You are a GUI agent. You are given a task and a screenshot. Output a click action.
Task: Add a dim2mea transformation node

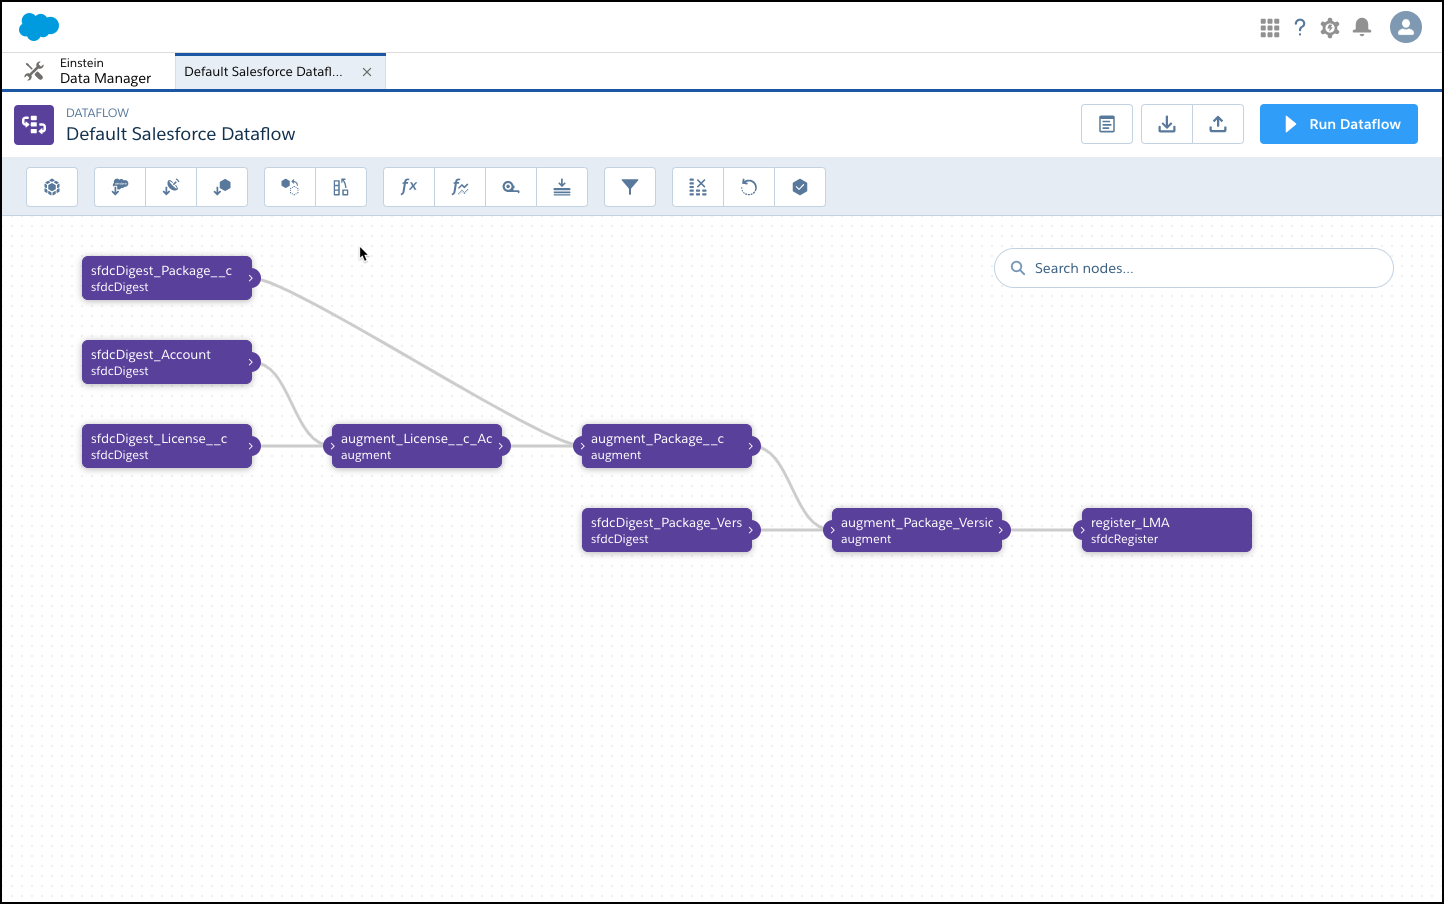511,187
